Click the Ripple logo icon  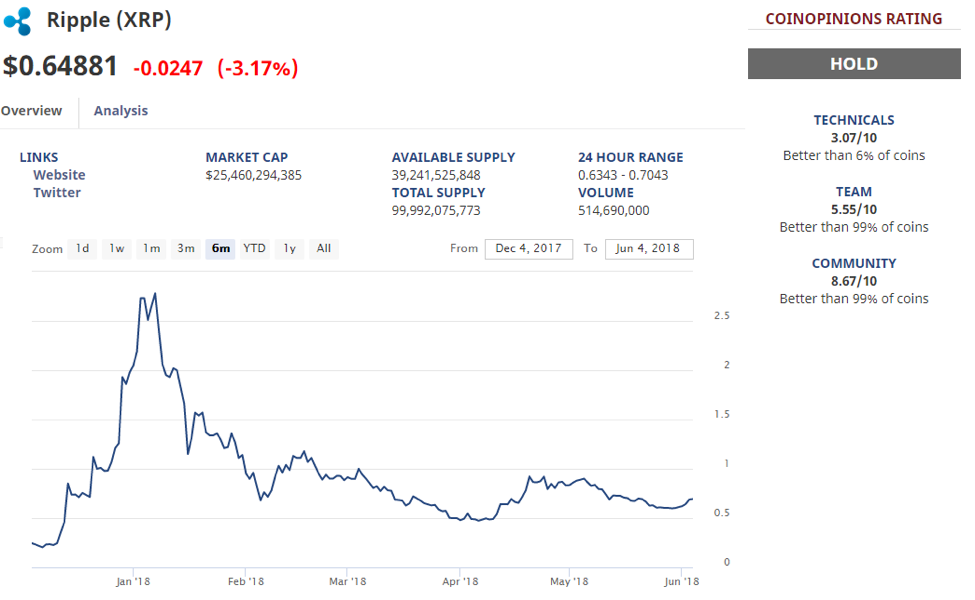point(17,21)
